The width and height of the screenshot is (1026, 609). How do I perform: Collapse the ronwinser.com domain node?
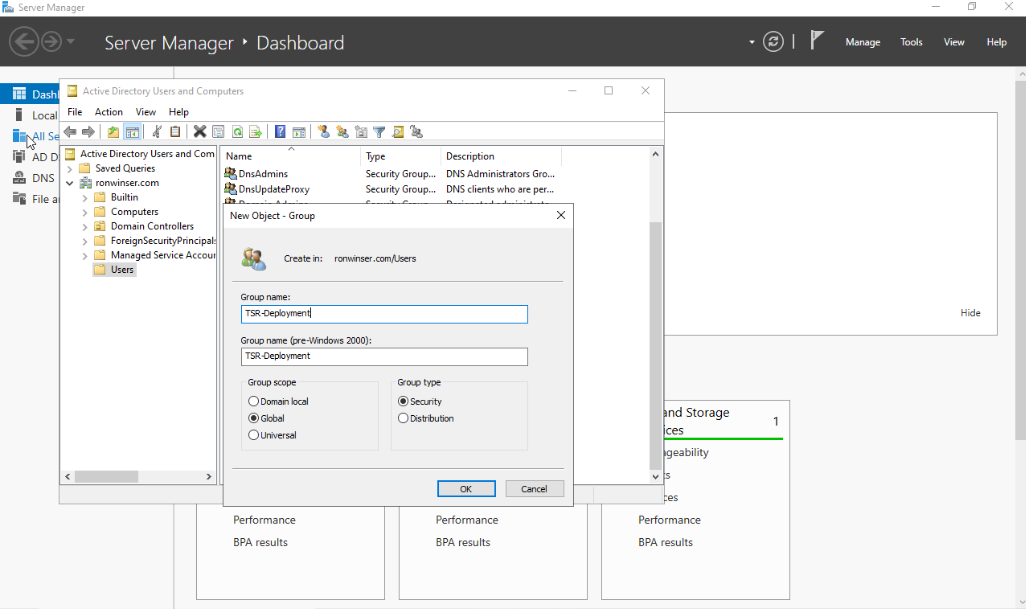[70, 183]
